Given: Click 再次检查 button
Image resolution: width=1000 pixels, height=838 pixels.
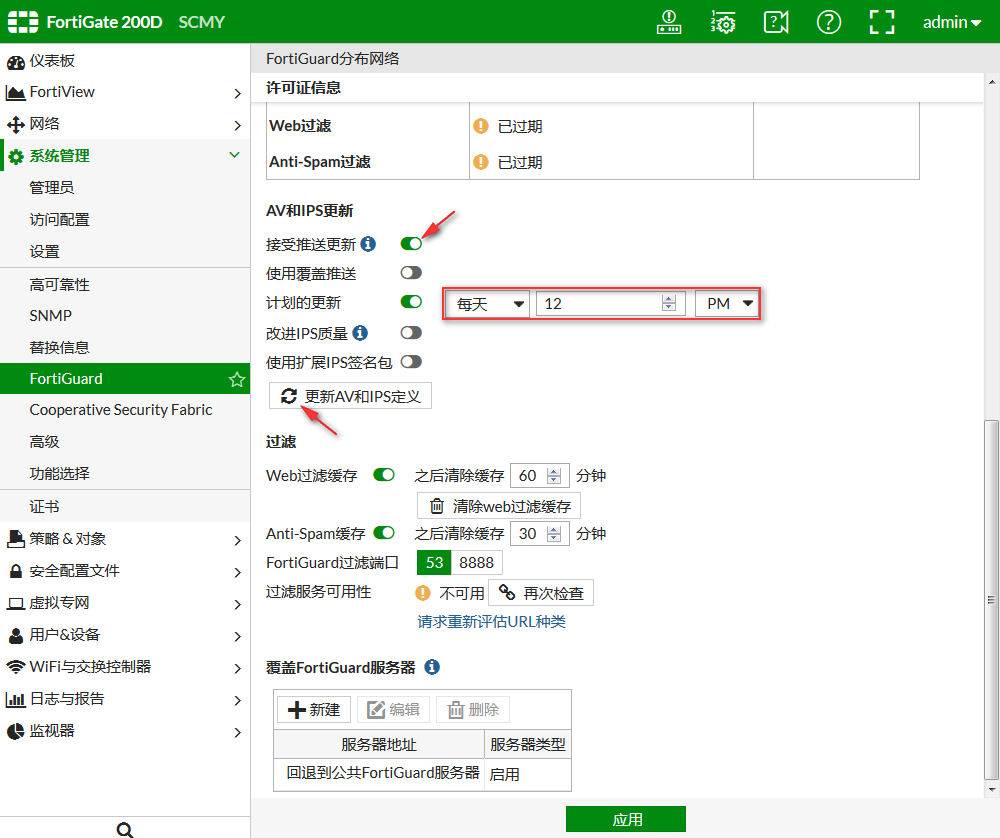Looking at the screenshot, I should [541, 593].
